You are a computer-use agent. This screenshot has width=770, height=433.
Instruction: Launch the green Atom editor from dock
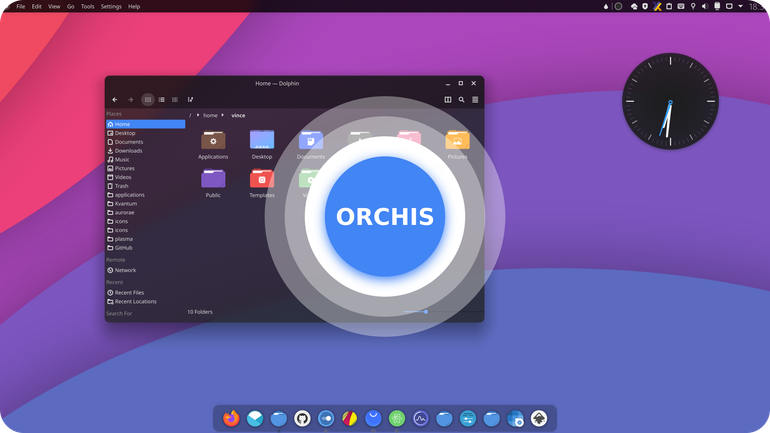pos(397,418)
